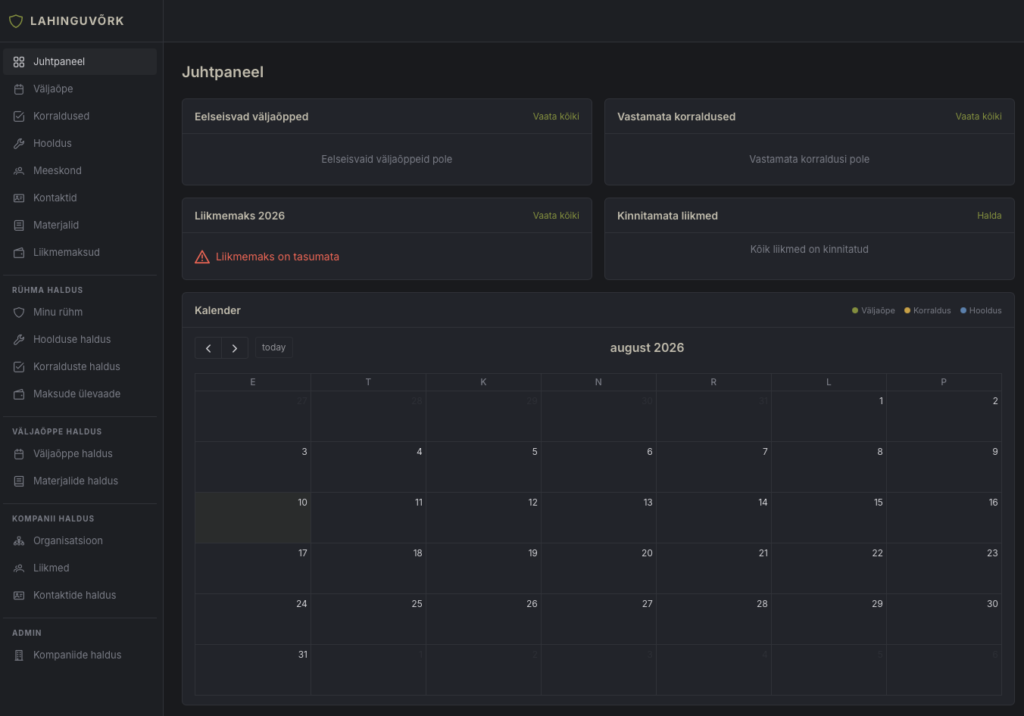Click the Lahinguvõrk brand title
The image size is (1024, 716).
tap(77, 21)
